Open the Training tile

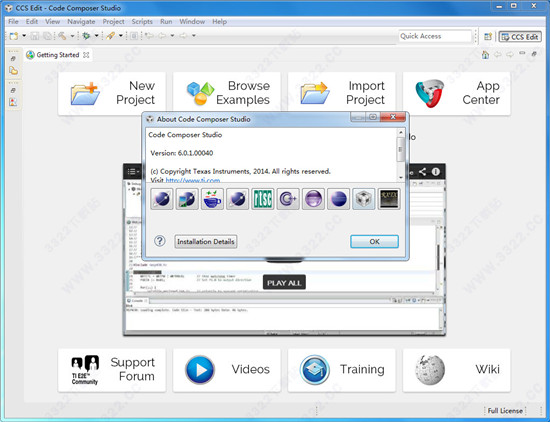click(342, 370)
